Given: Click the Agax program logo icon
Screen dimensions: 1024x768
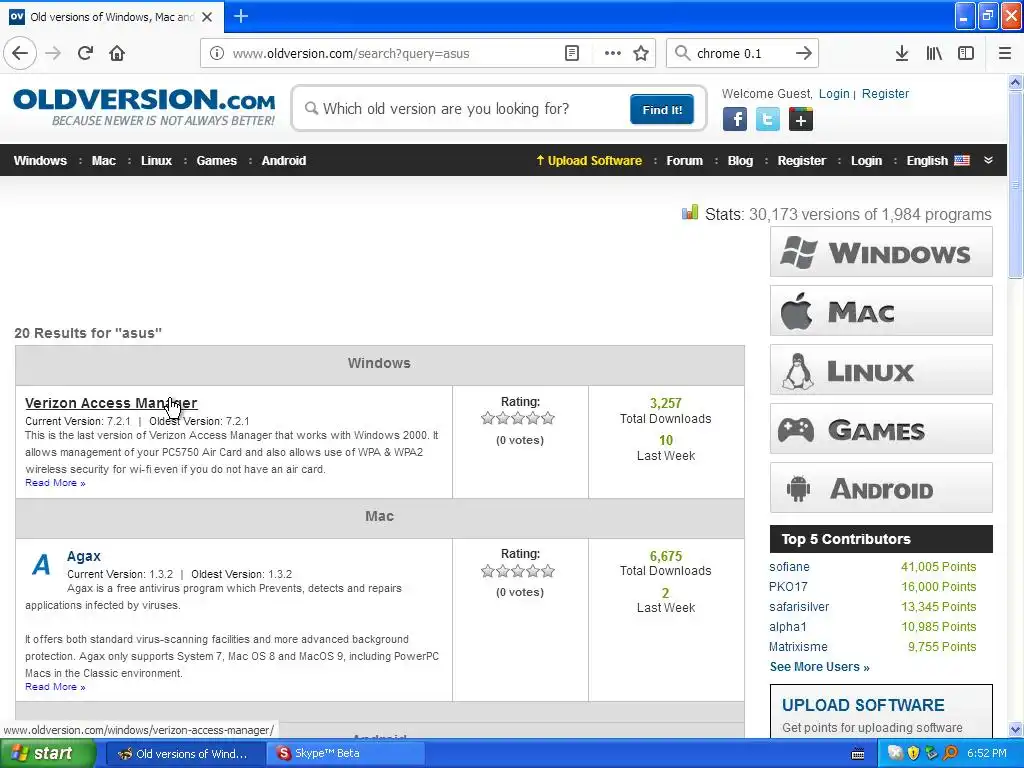Looking at the screenshot, I should pos(41,564).
